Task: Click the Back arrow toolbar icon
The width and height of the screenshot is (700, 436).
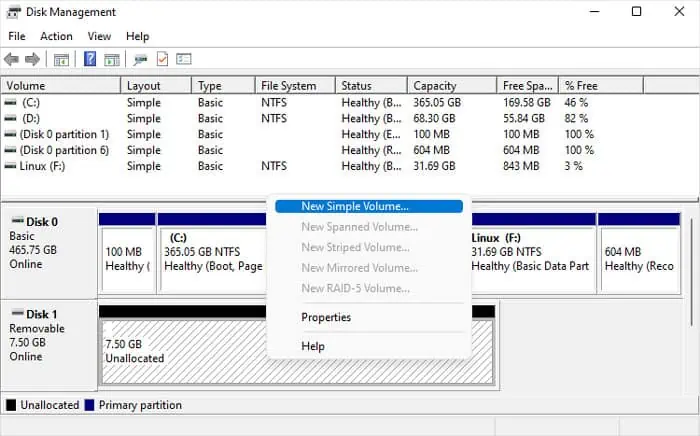Action: point(11,59)
